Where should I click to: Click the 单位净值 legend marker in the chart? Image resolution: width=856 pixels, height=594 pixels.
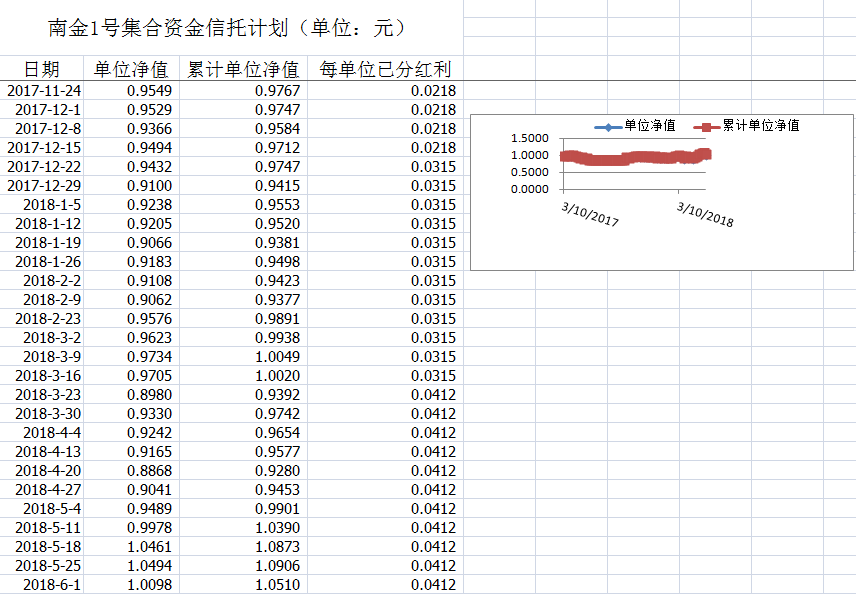608,126
